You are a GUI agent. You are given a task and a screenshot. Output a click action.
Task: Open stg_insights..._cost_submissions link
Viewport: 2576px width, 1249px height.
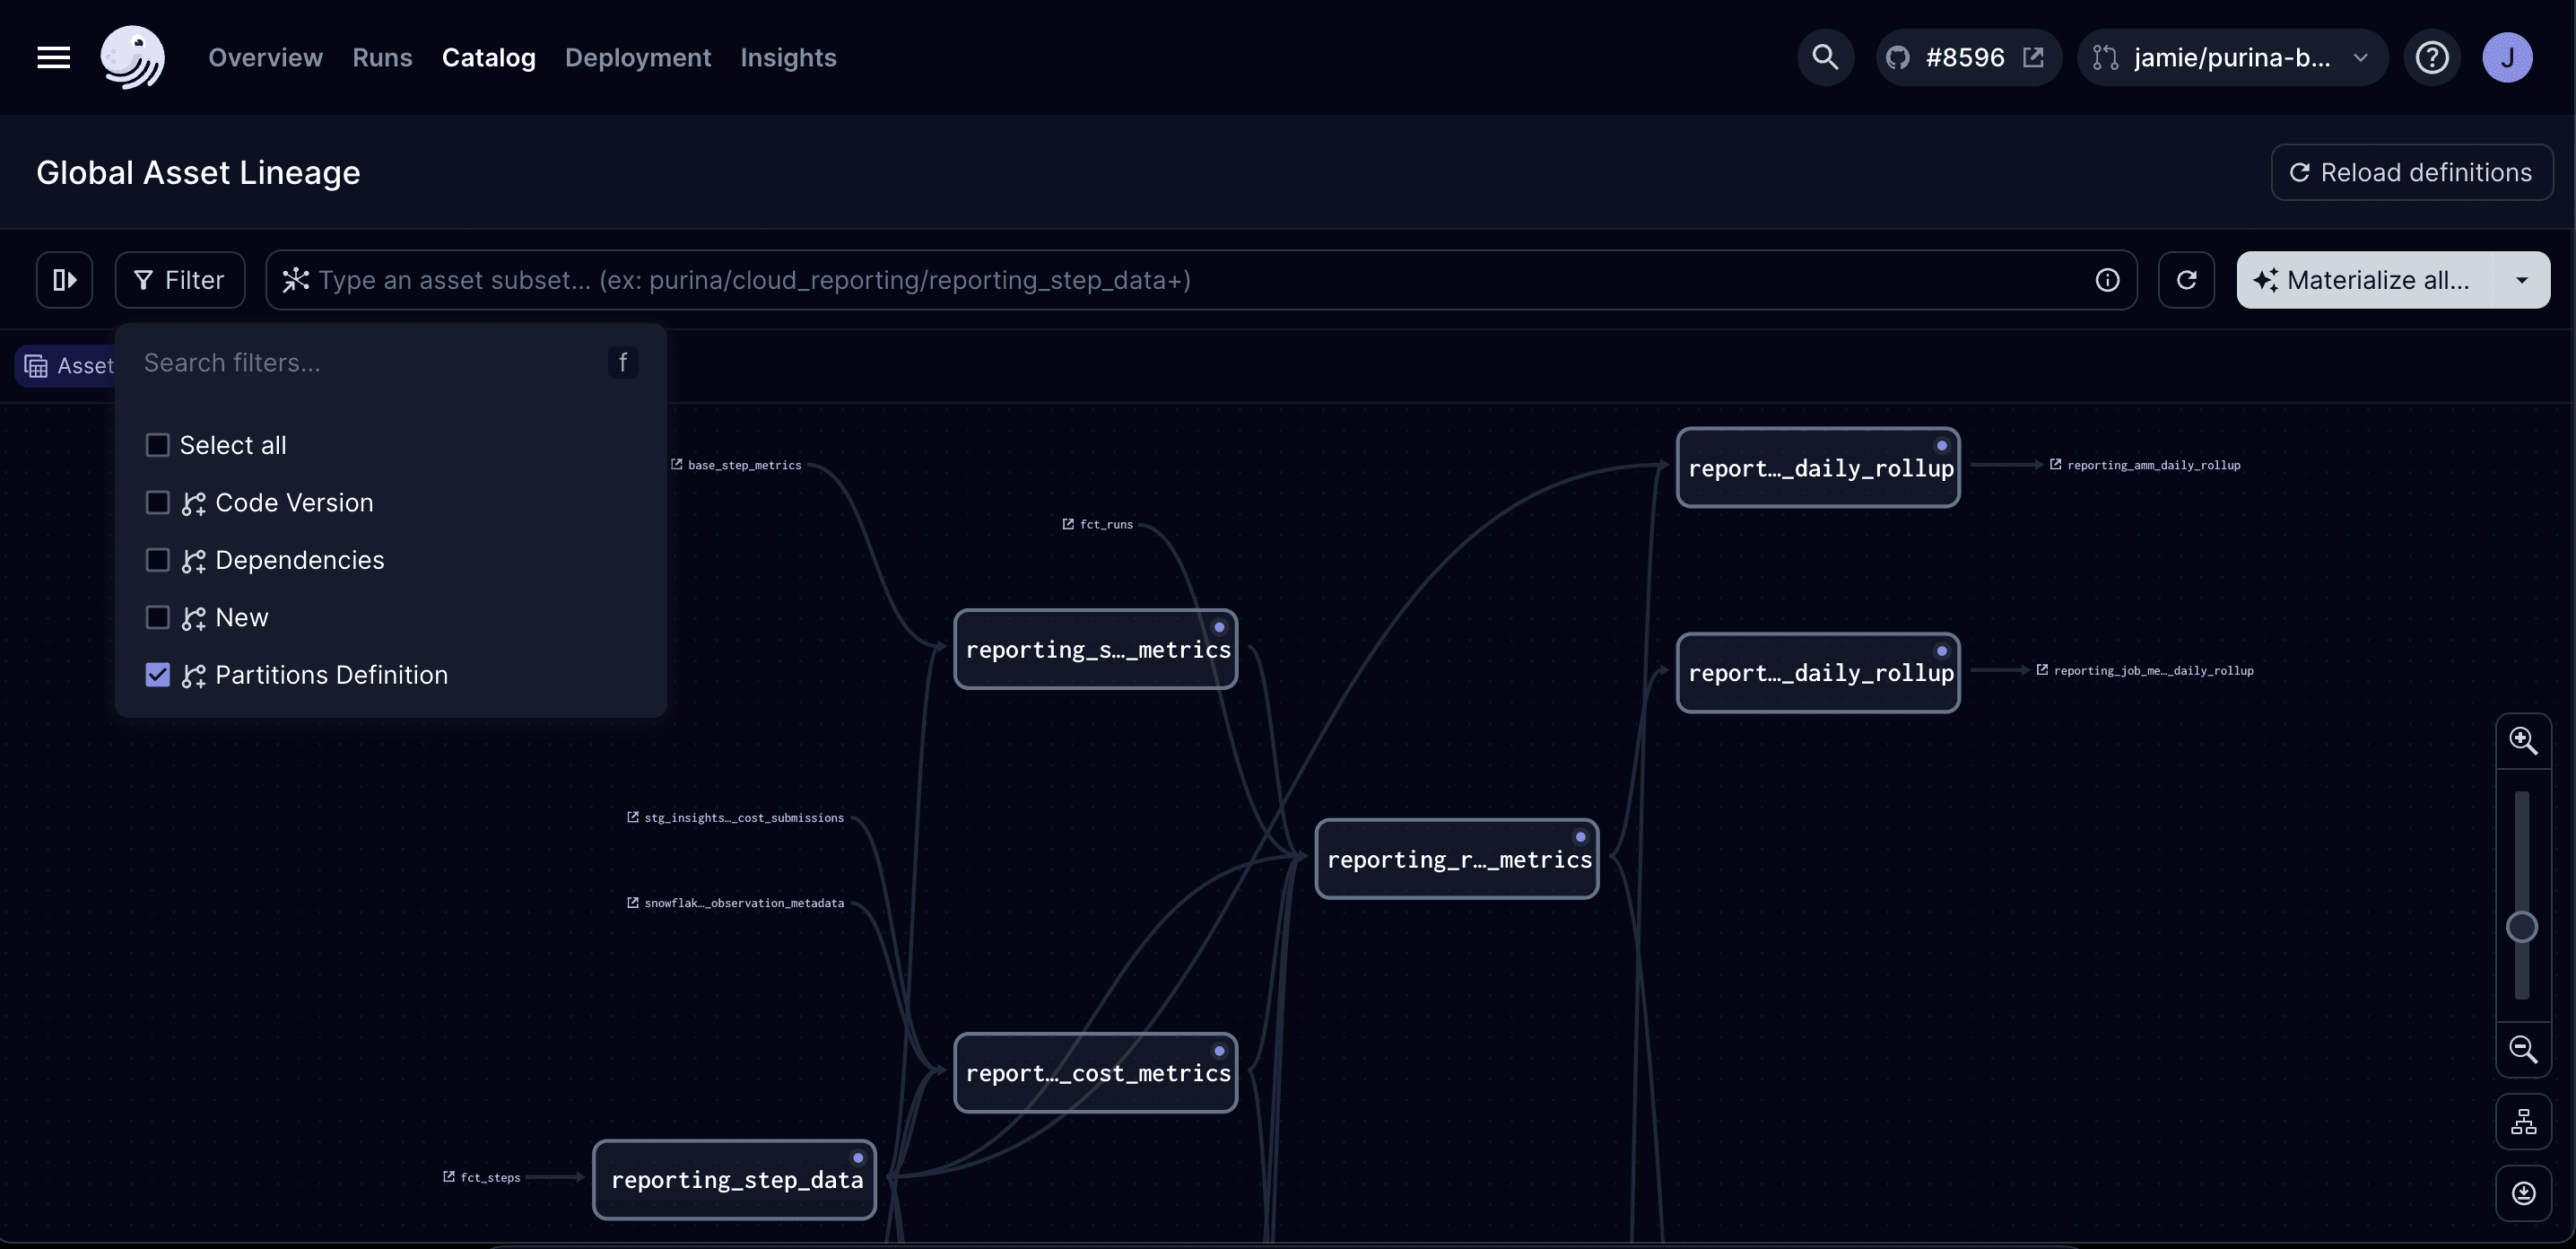[x=735, y=818]
